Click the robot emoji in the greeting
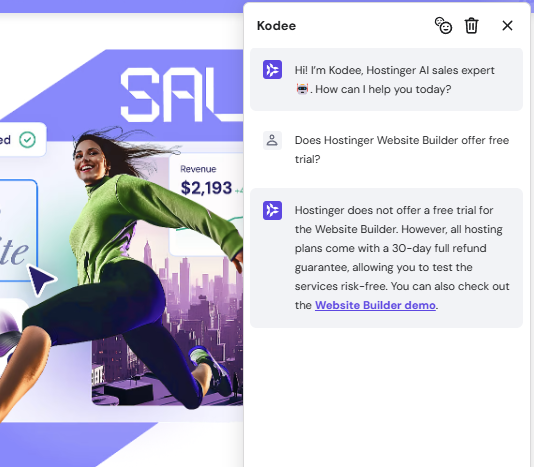Screen dimensions: 534x467 302,89
